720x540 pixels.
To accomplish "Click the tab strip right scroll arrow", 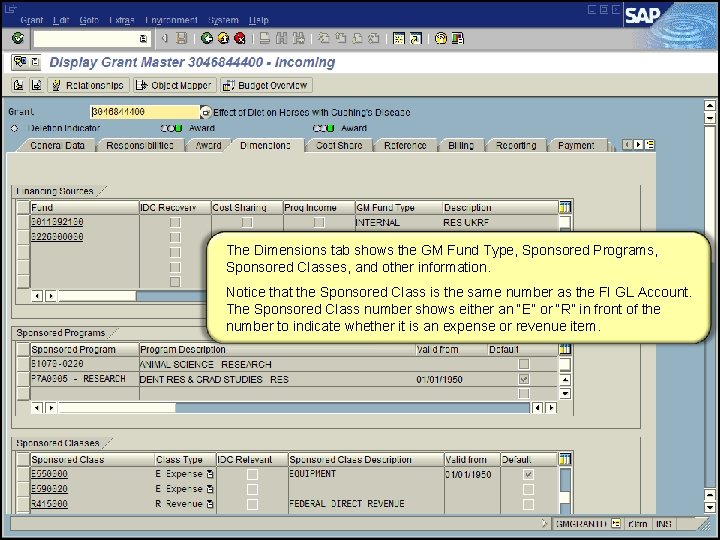I will tap(638, 145).
